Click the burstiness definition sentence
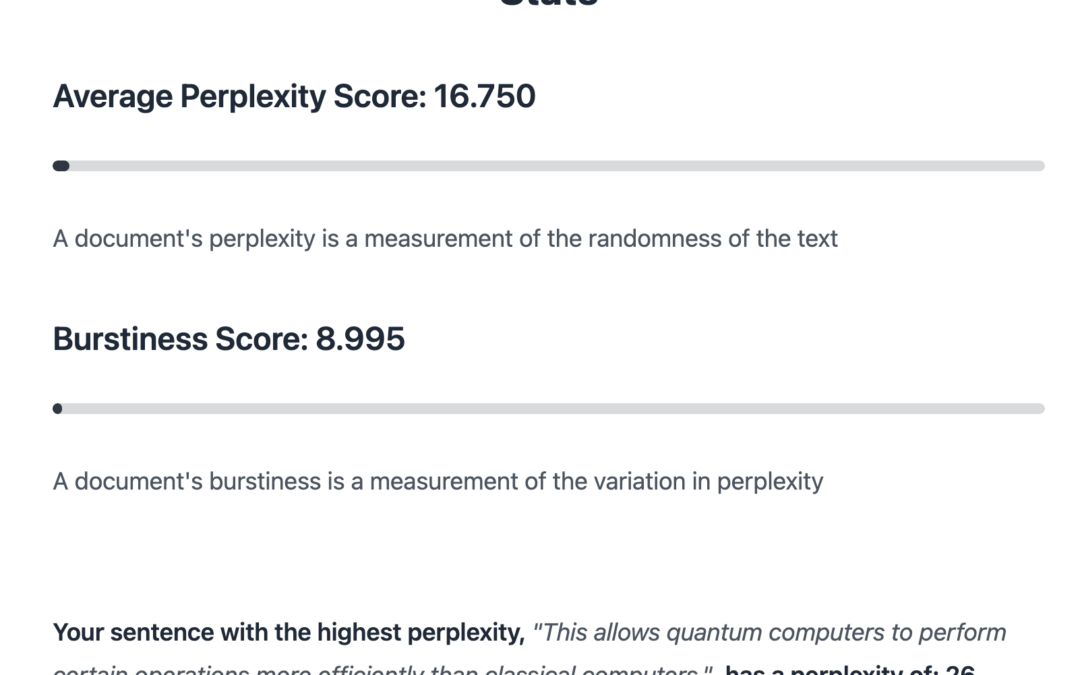Image resolution: width=1080 pixels, height=675 pixels. pyautogui.click(x=438, y=481)
